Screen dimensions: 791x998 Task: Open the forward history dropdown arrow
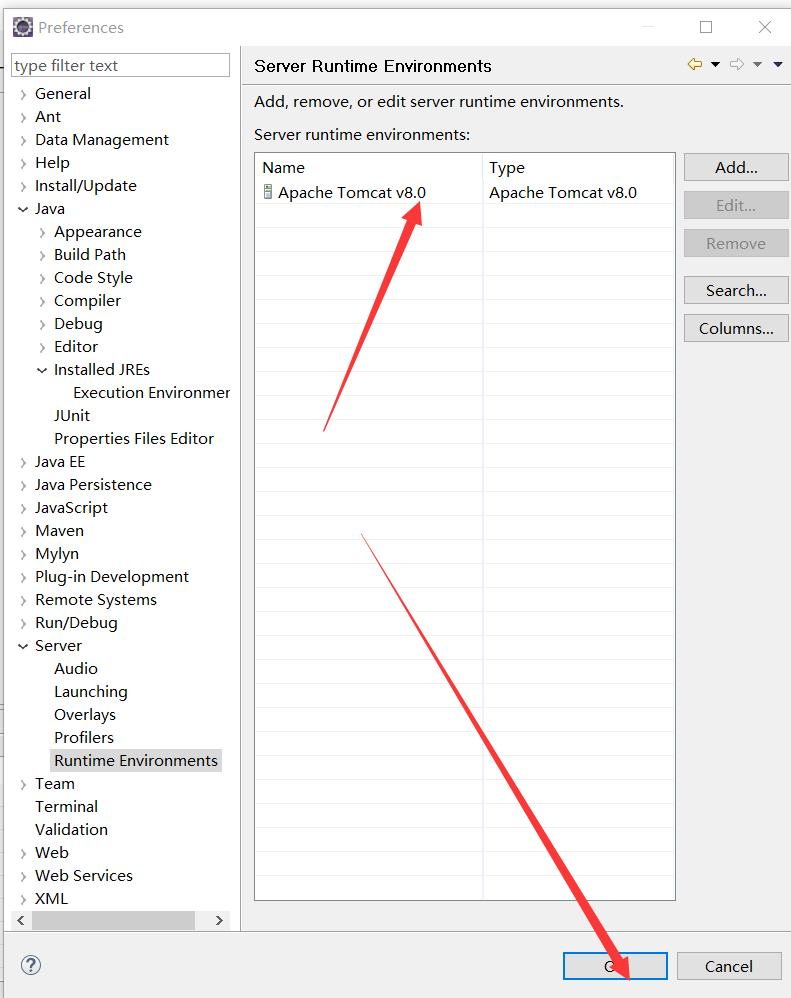click(x=757, y=64)
